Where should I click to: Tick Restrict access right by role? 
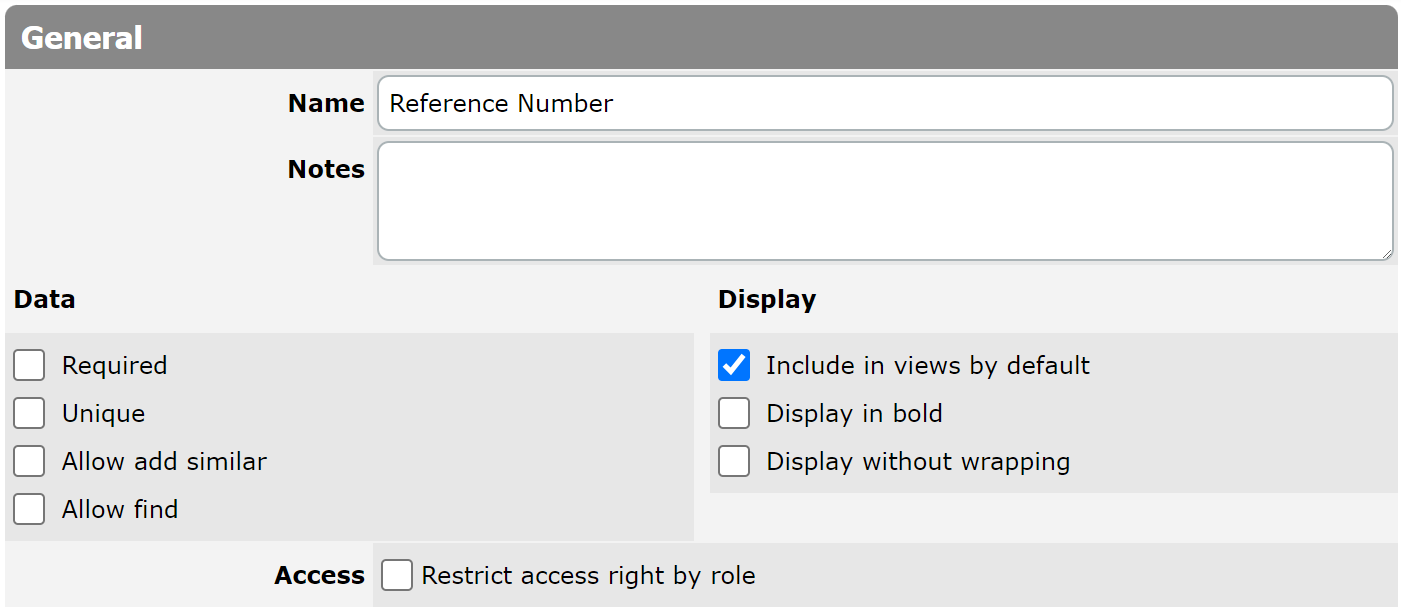pyautogui.click(x=397, y=575)
